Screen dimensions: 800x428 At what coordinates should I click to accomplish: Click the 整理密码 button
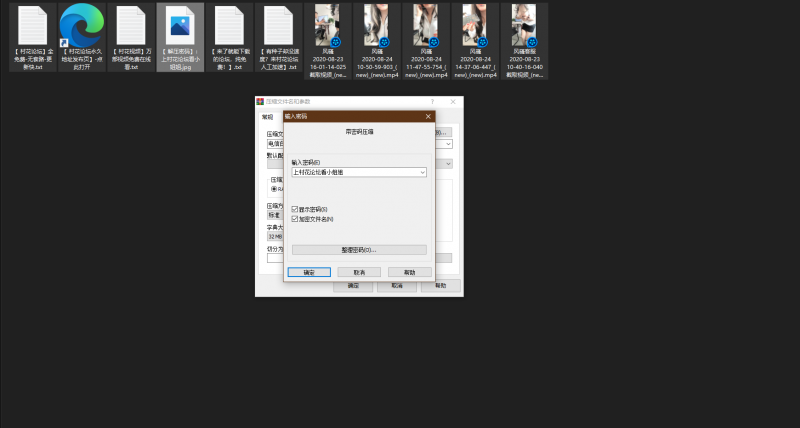(359, 250)
